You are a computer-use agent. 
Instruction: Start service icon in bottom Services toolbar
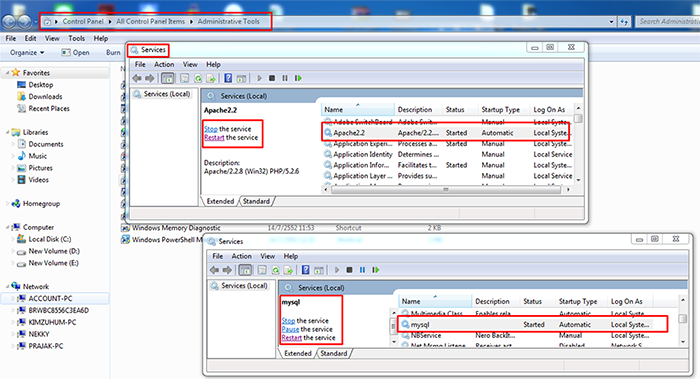click(337, 270)
